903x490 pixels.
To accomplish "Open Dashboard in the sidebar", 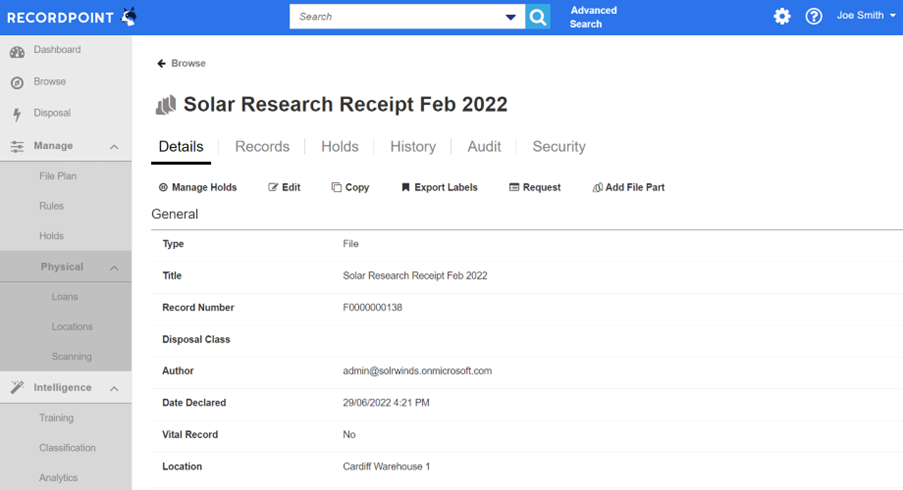I will click(57, 50).
